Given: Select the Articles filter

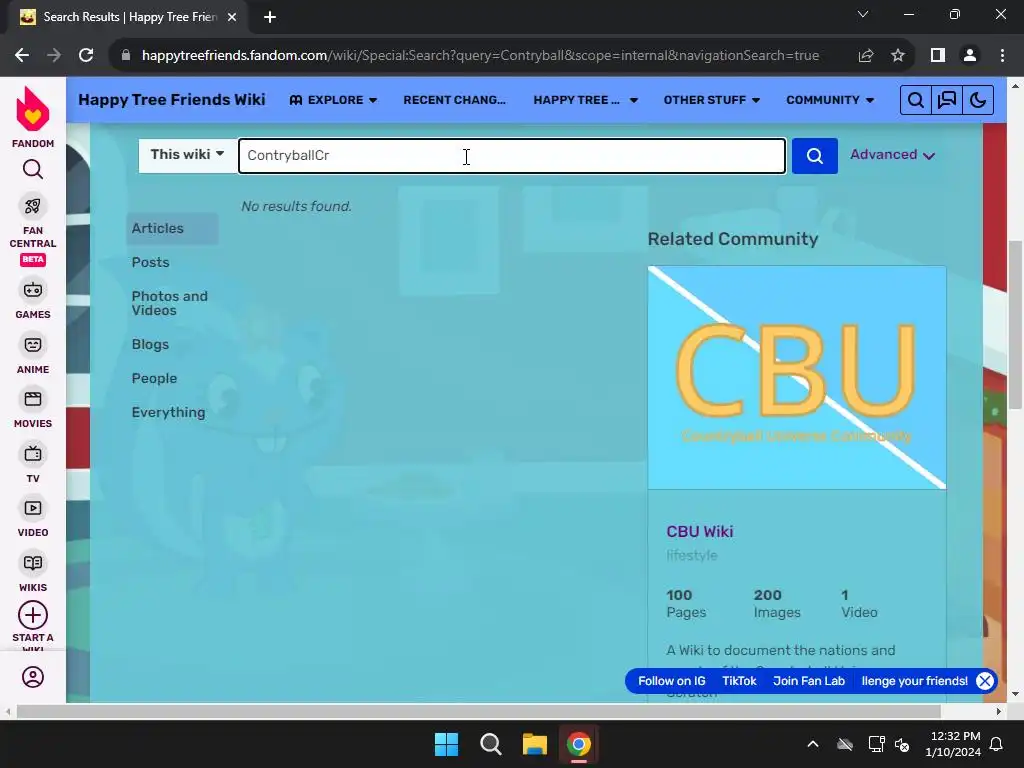Looking at the screenshot, I should [x=172, y=229].
